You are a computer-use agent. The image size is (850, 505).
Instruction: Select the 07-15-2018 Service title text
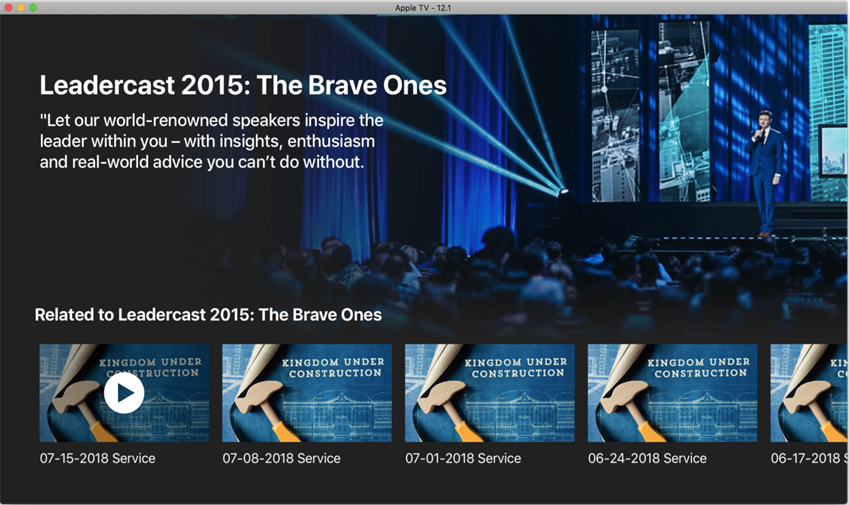[98, 458]
